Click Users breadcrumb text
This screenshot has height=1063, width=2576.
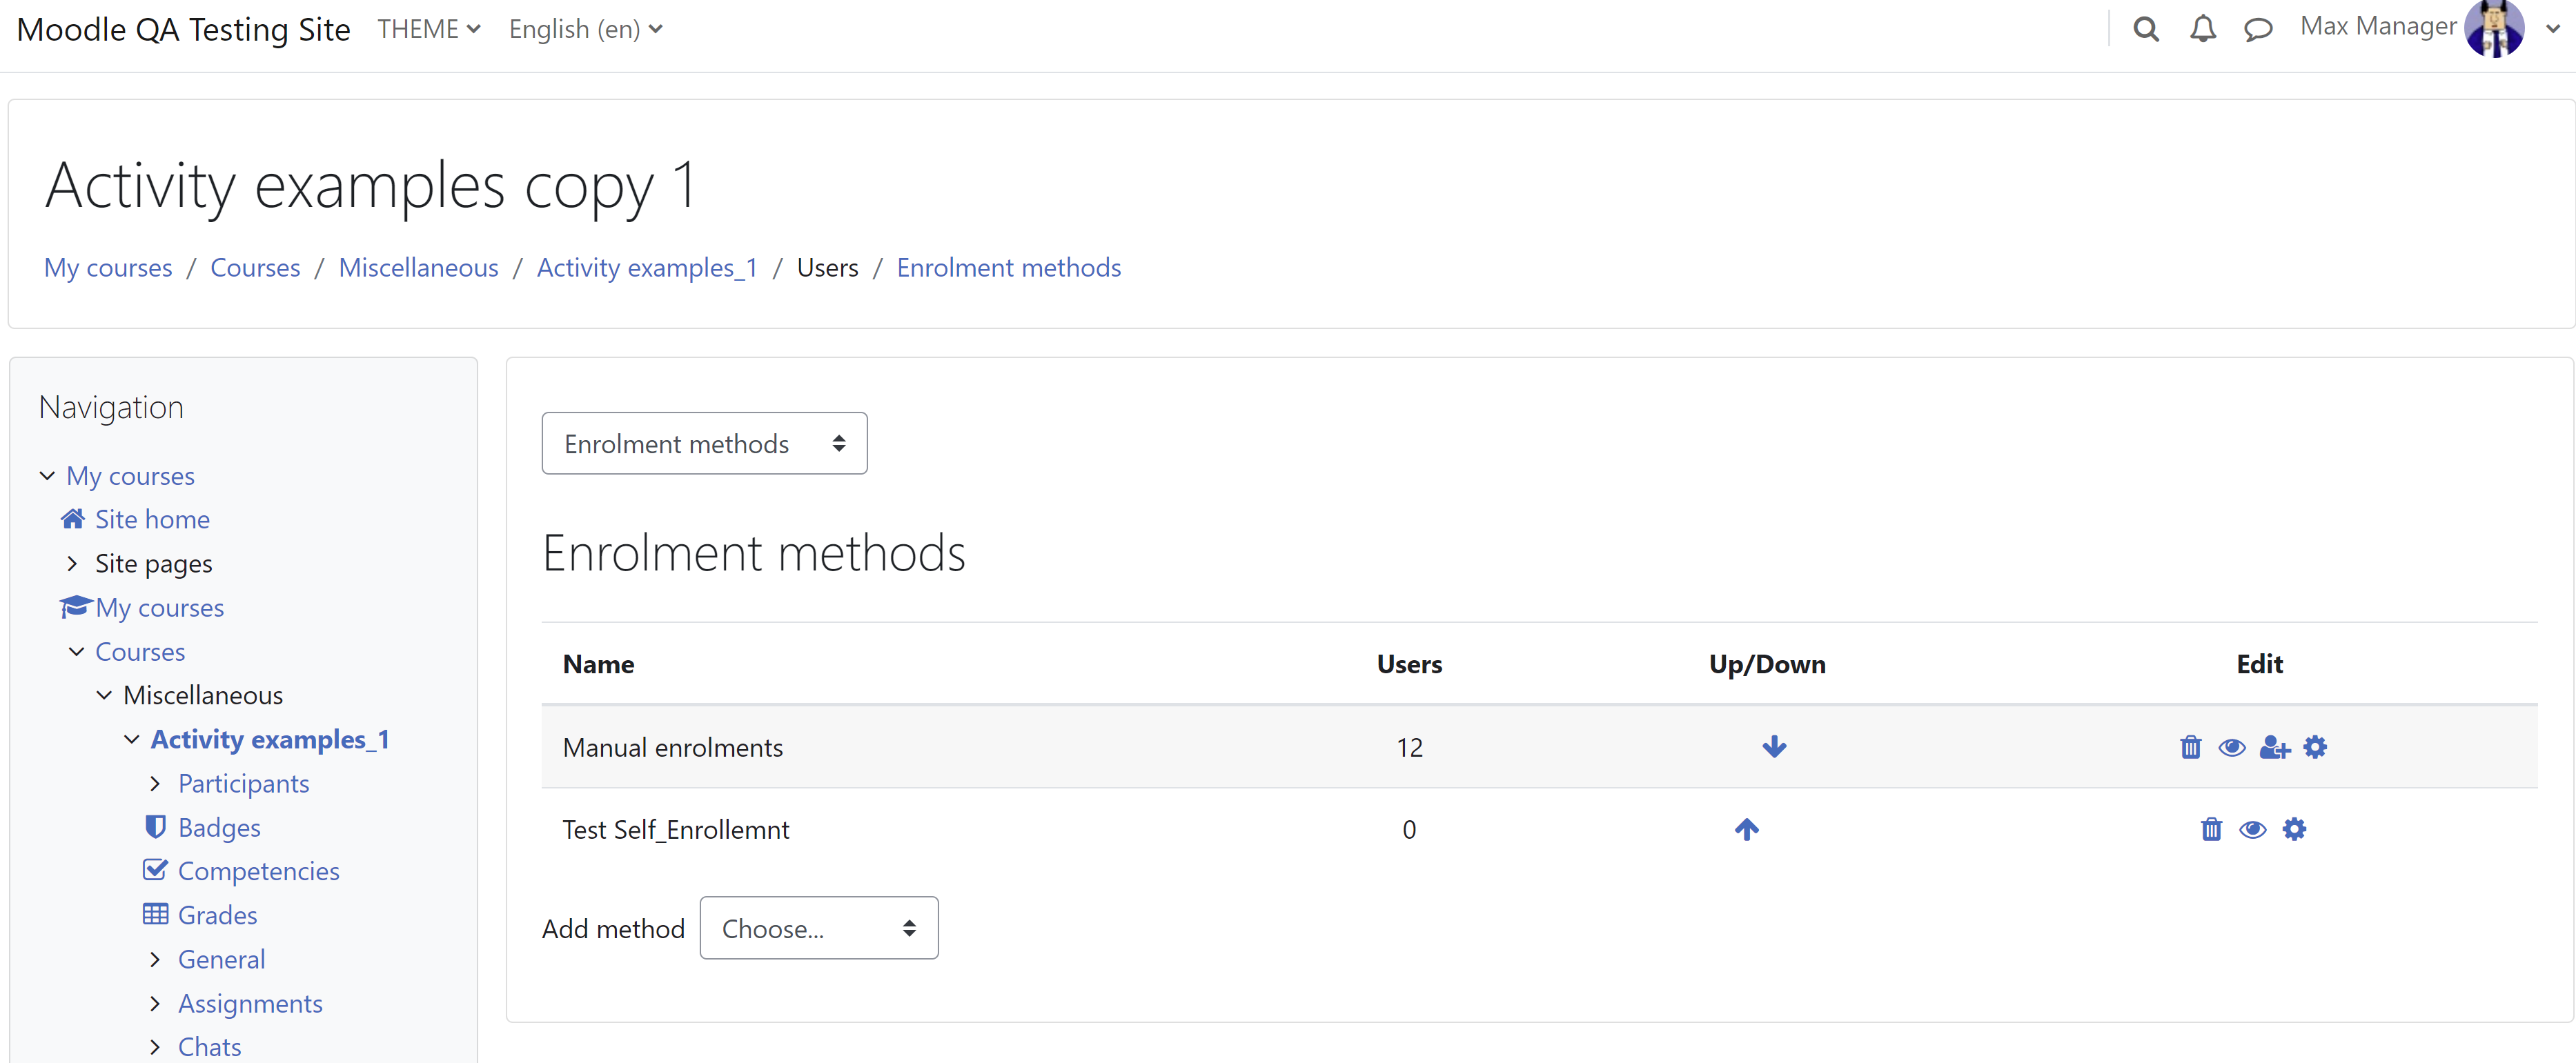827,268
